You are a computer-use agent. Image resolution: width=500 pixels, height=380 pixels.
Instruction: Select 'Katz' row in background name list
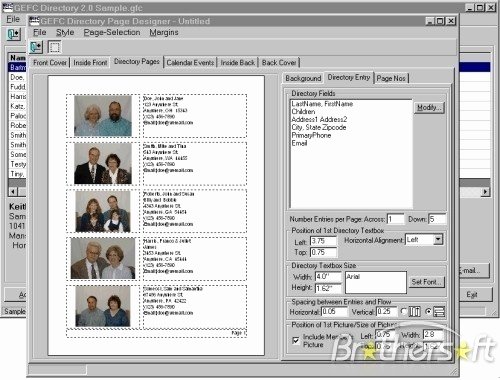click(17, 106)
